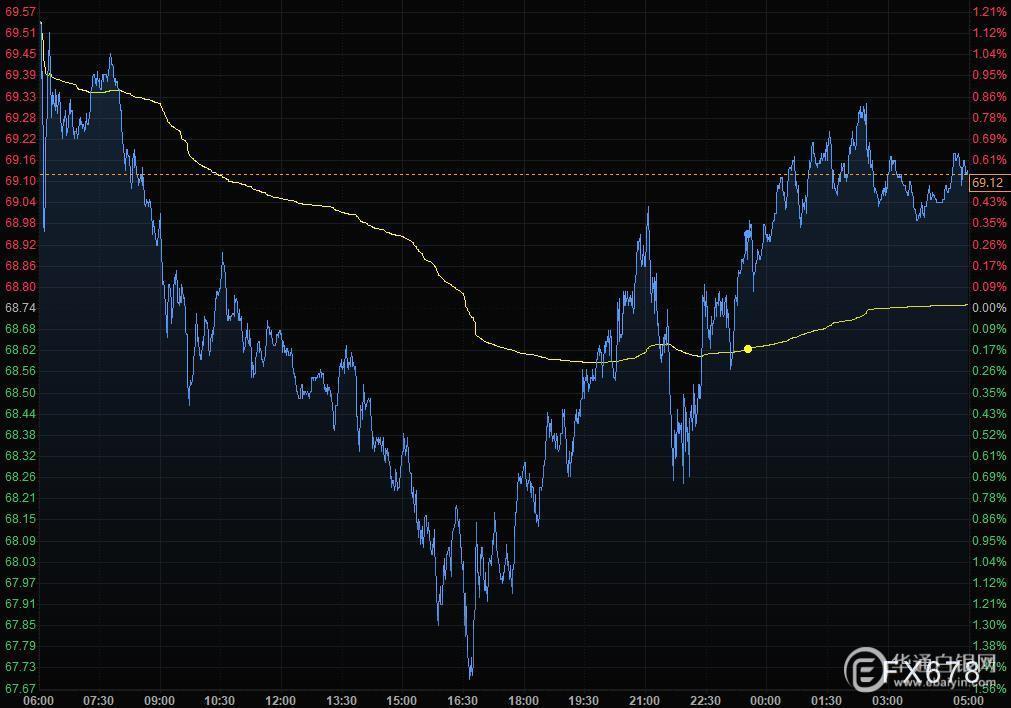
Task: Click the 00:00 midnight time label
Action: click(x=765, y=700)
